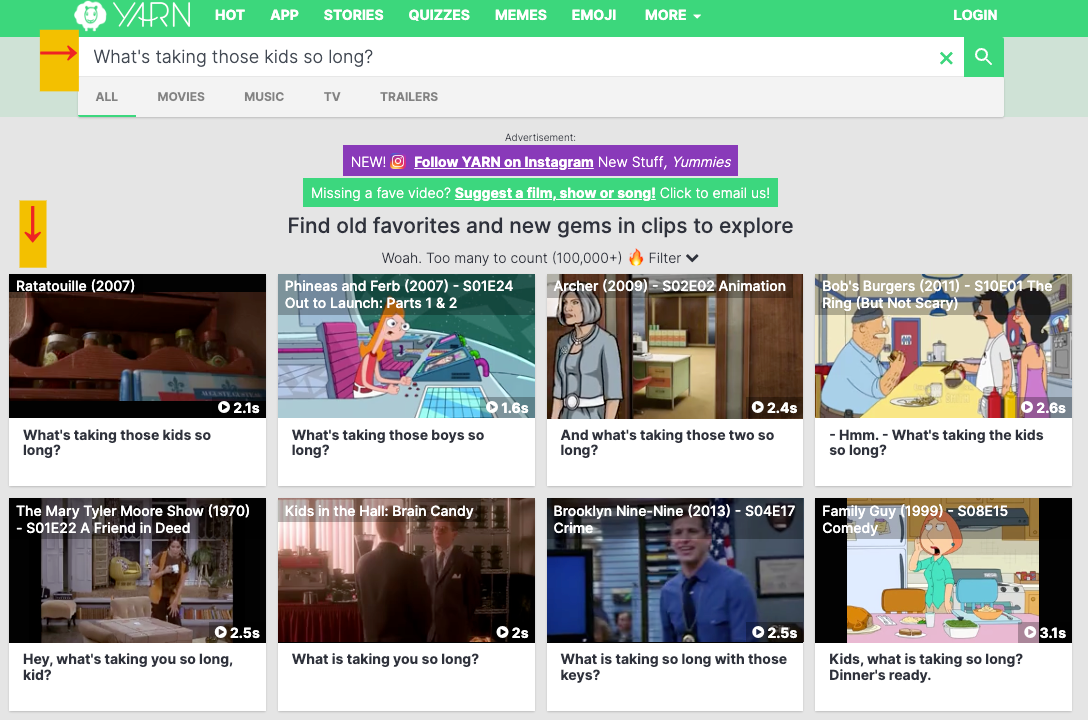Click caption "What is taking you so long?"

click(385, 659)
